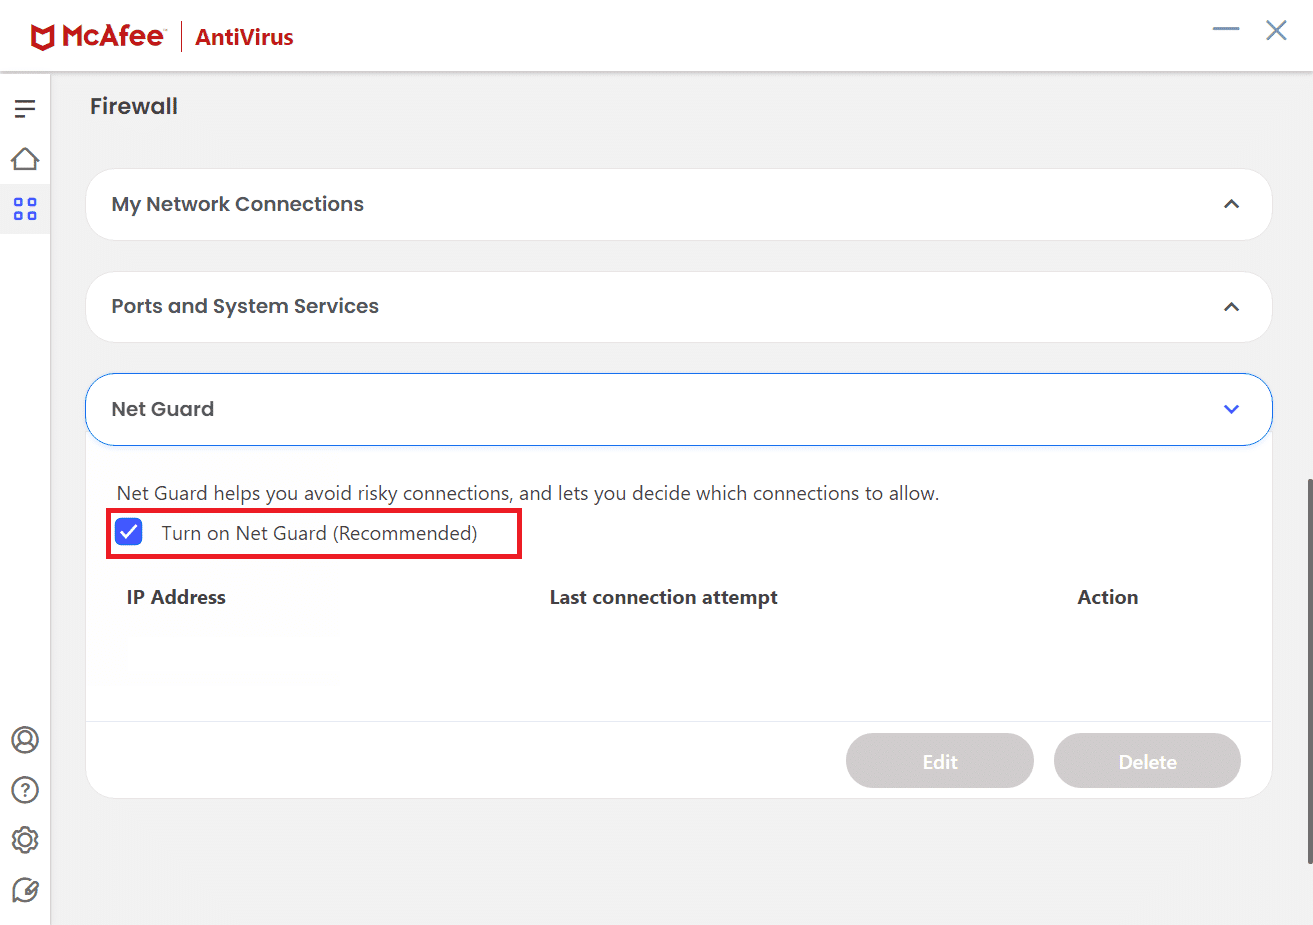Expand the Ports and System Services section
Screen dimensions: 1313x925
tap(1232, 307)
